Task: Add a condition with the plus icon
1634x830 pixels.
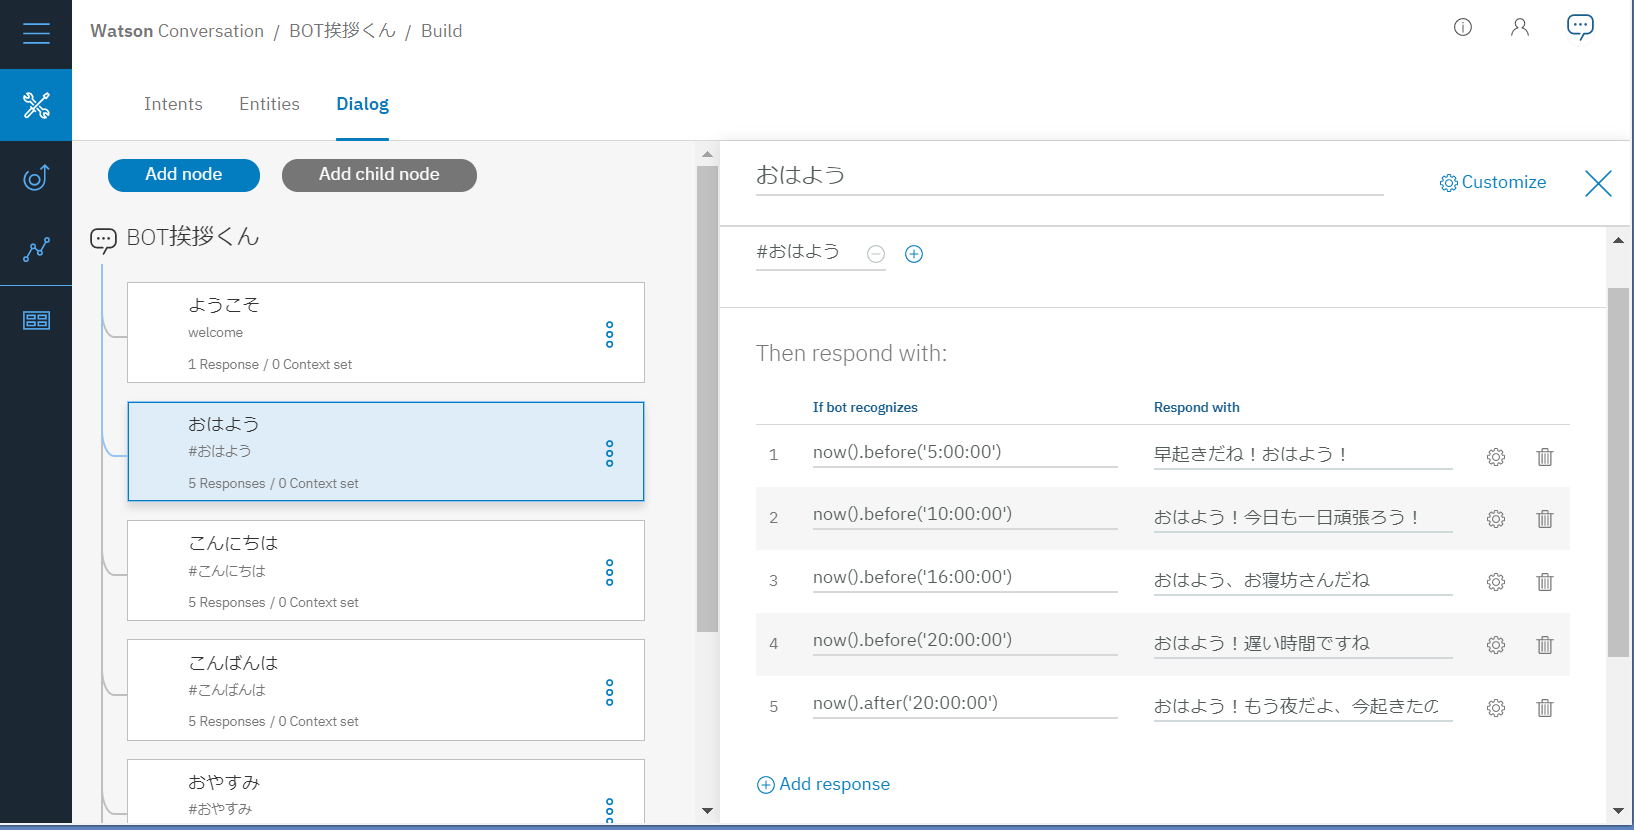Action: point(914,254)
